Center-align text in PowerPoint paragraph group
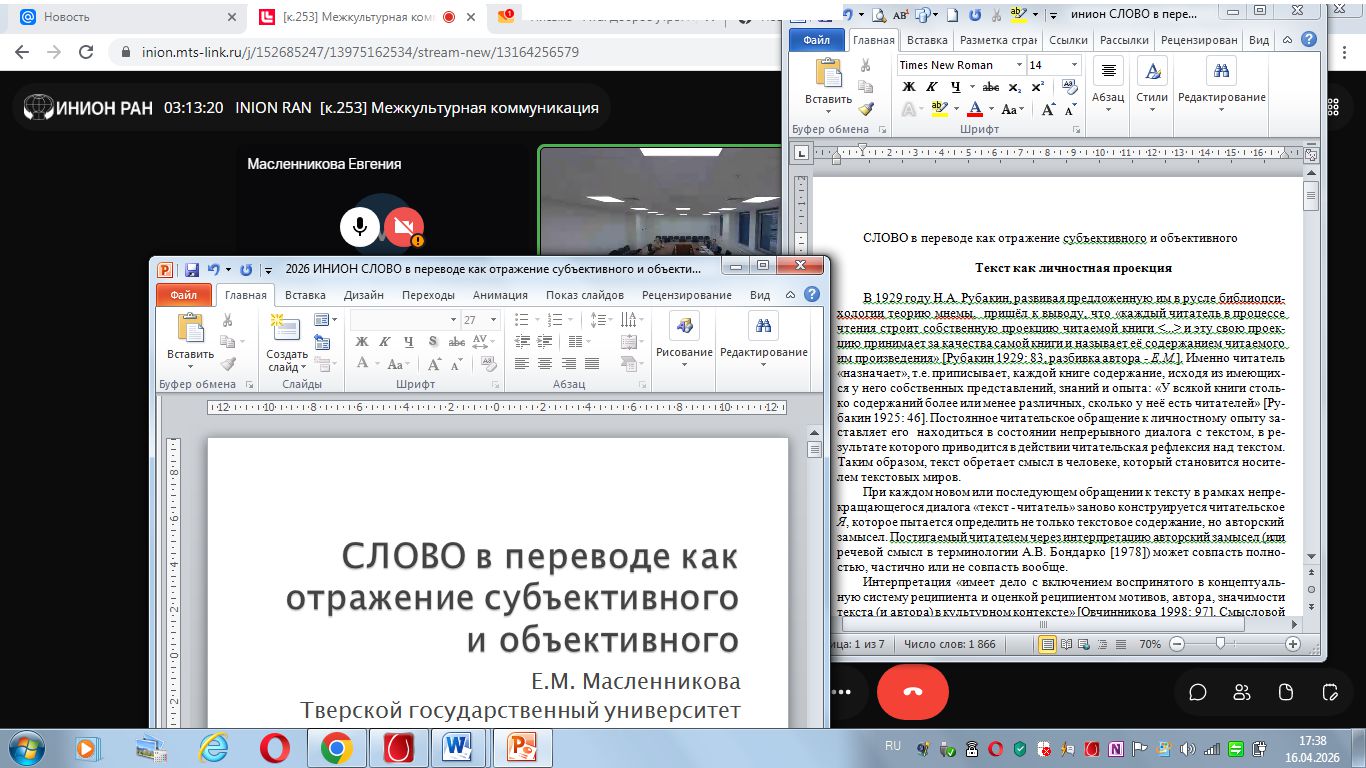Screen dimensions: 1366x768 click(545, 364)
